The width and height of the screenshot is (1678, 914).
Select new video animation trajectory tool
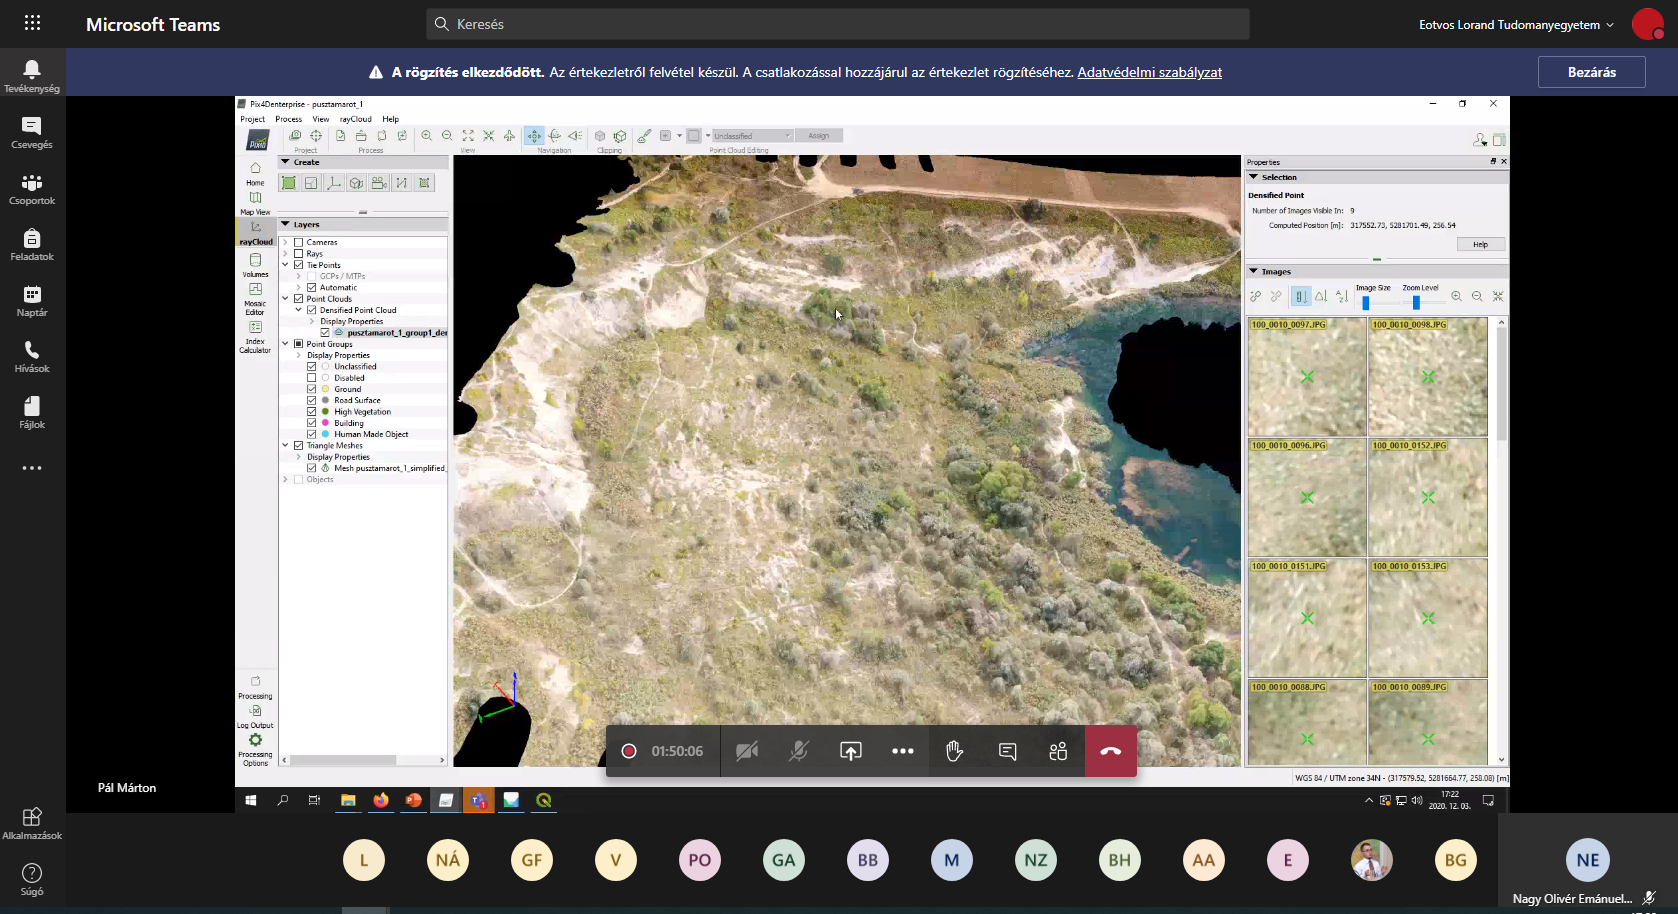(379, 183)
